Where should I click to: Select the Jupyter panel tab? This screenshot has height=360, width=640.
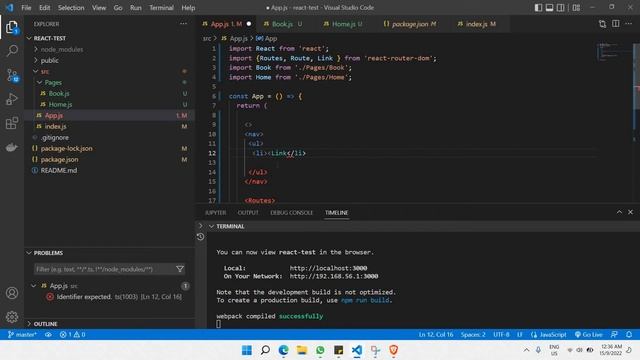pyautogui.click(x=215, y=213)
